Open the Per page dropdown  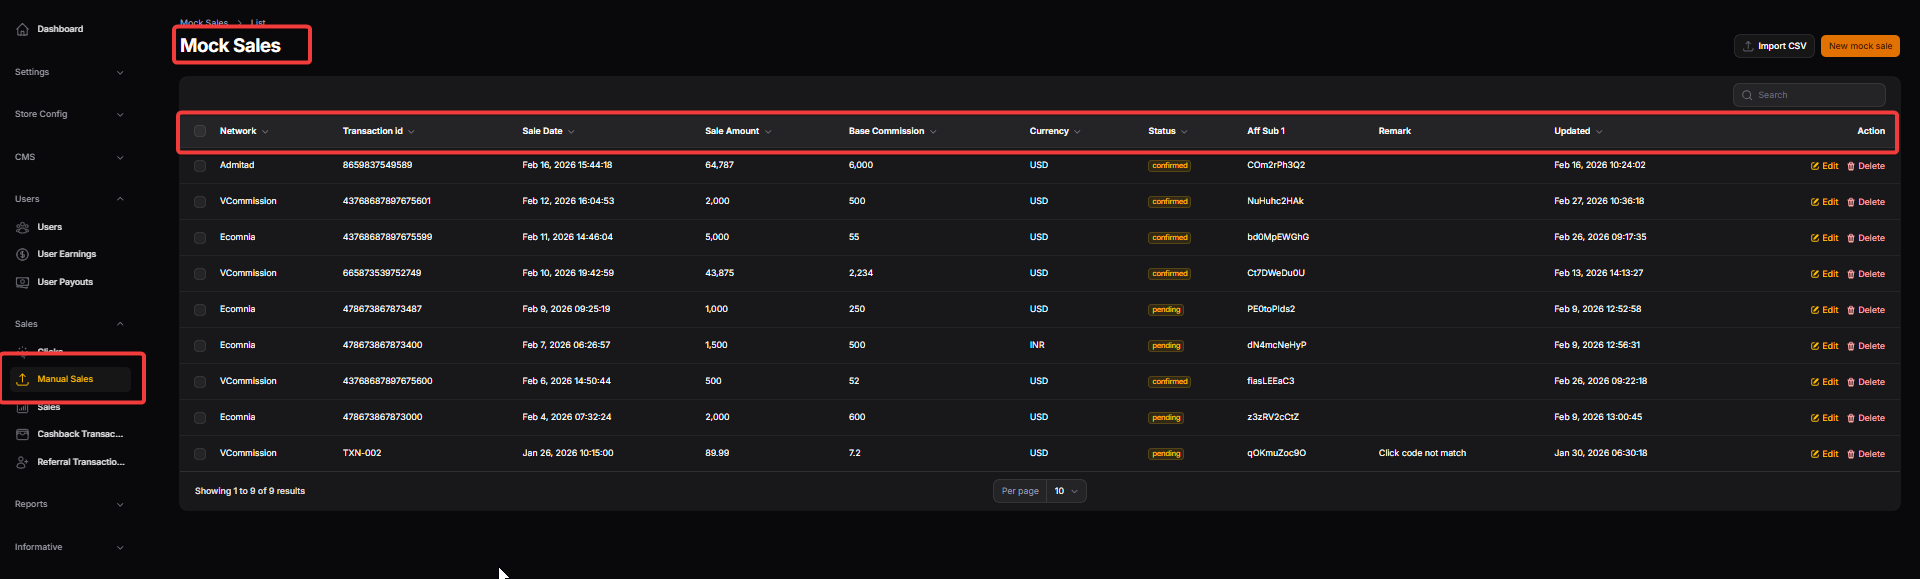pos(1065,491)
